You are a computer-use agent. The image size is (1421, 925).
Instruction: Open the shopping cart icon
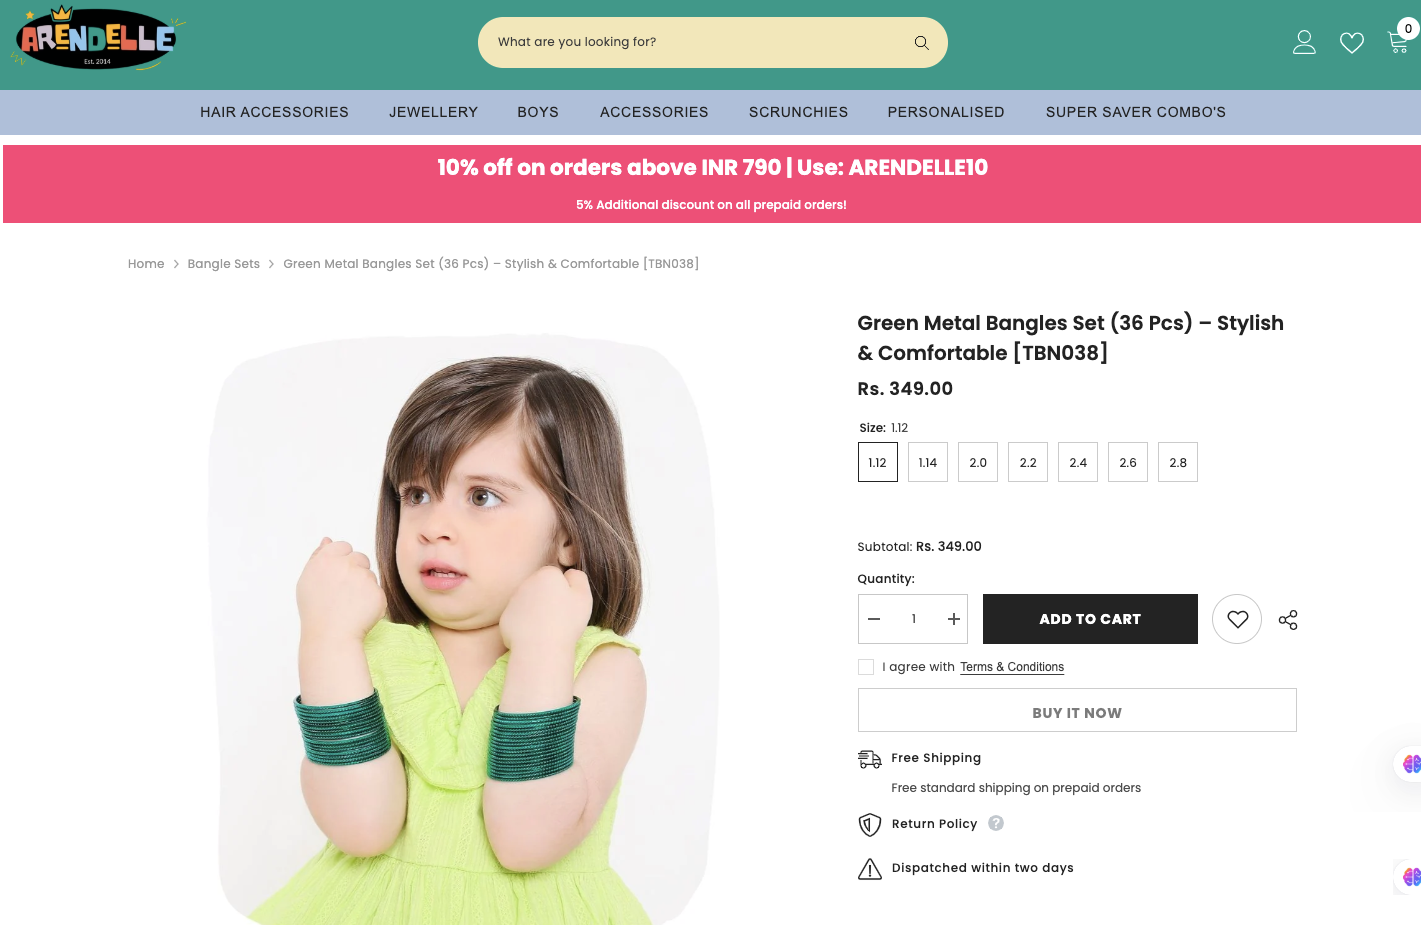pos(1398,41)
